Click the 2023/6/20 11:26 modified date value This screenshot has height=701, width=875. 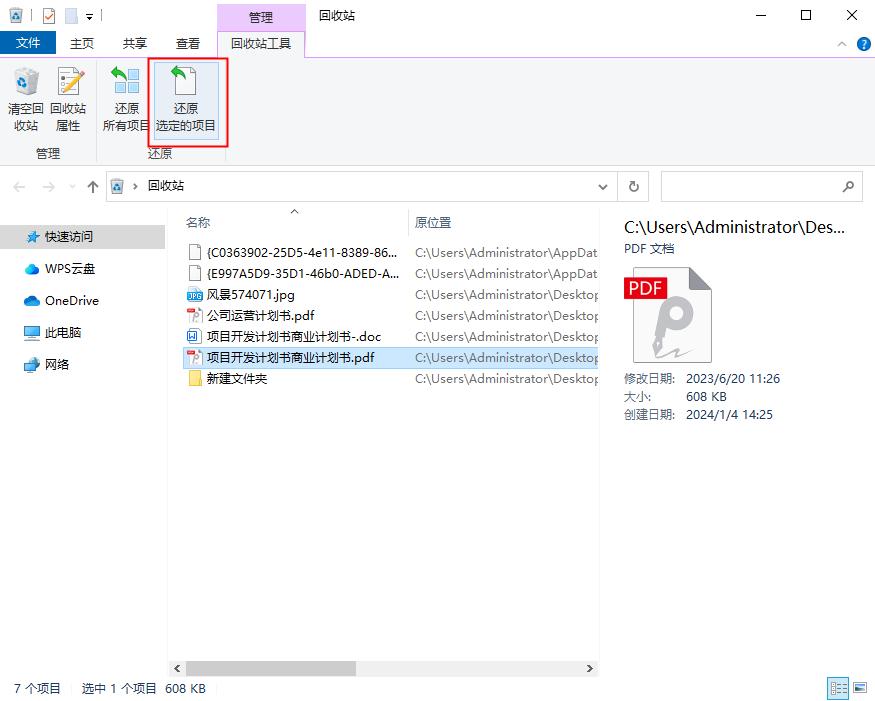coord(733,378)
